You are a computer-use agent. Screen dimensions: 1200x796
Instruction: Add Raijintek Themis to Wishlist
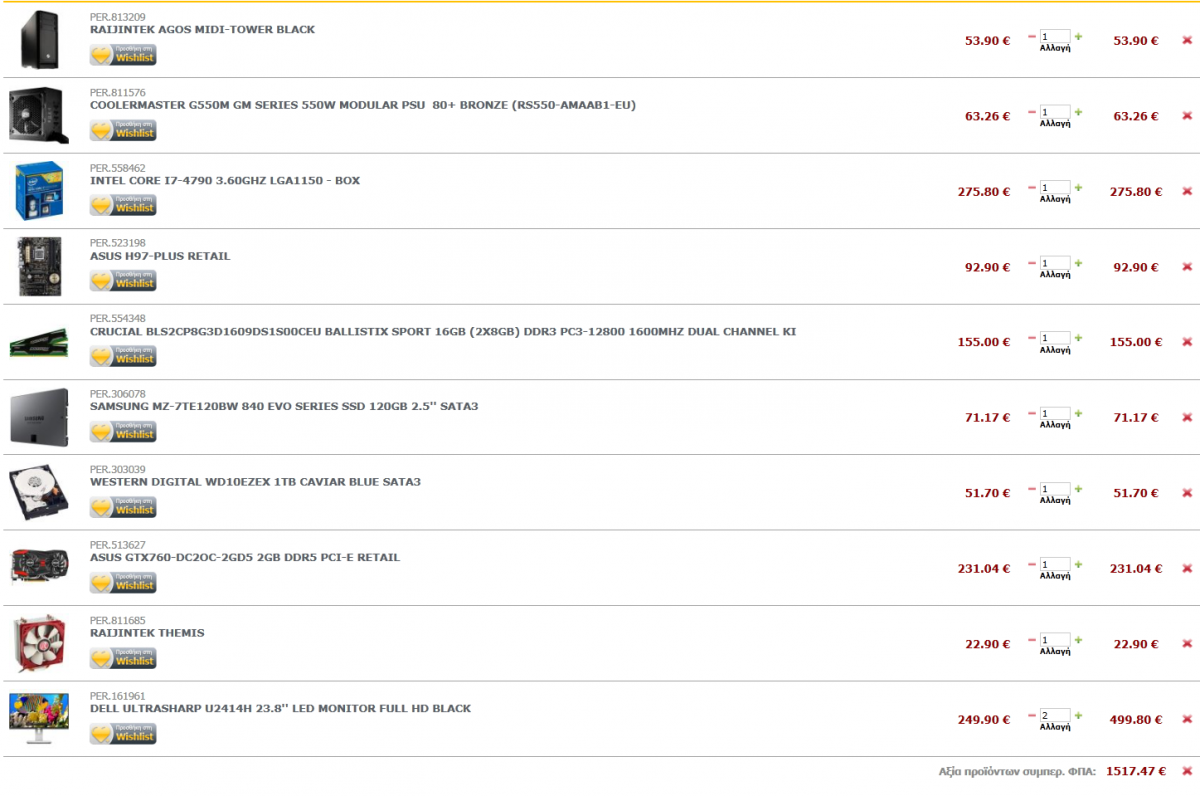click(123, 658)
